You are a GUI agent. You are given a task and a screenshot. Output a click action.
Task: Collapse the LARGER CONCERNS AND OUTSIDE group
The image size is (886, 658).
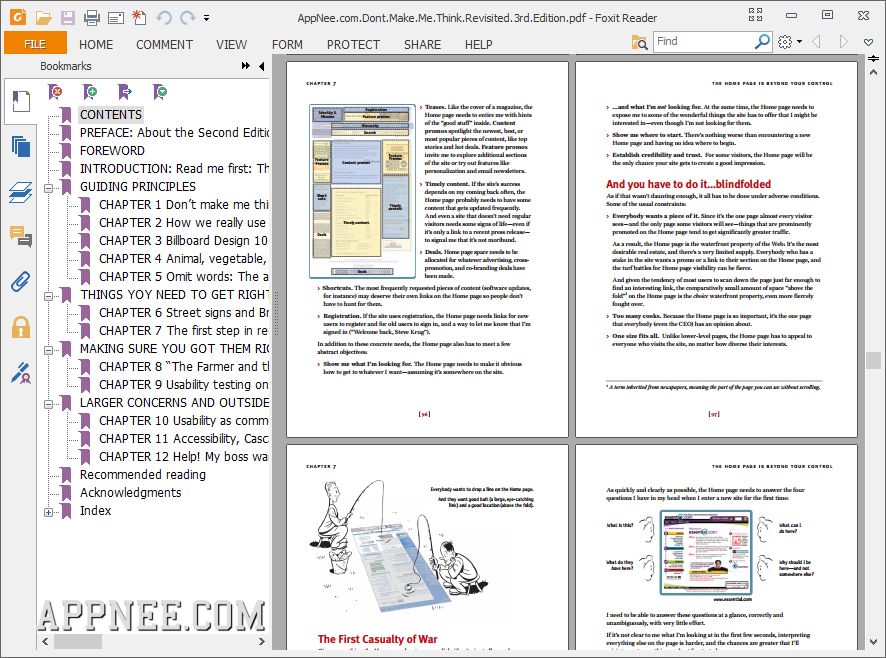tap(49, 404)
